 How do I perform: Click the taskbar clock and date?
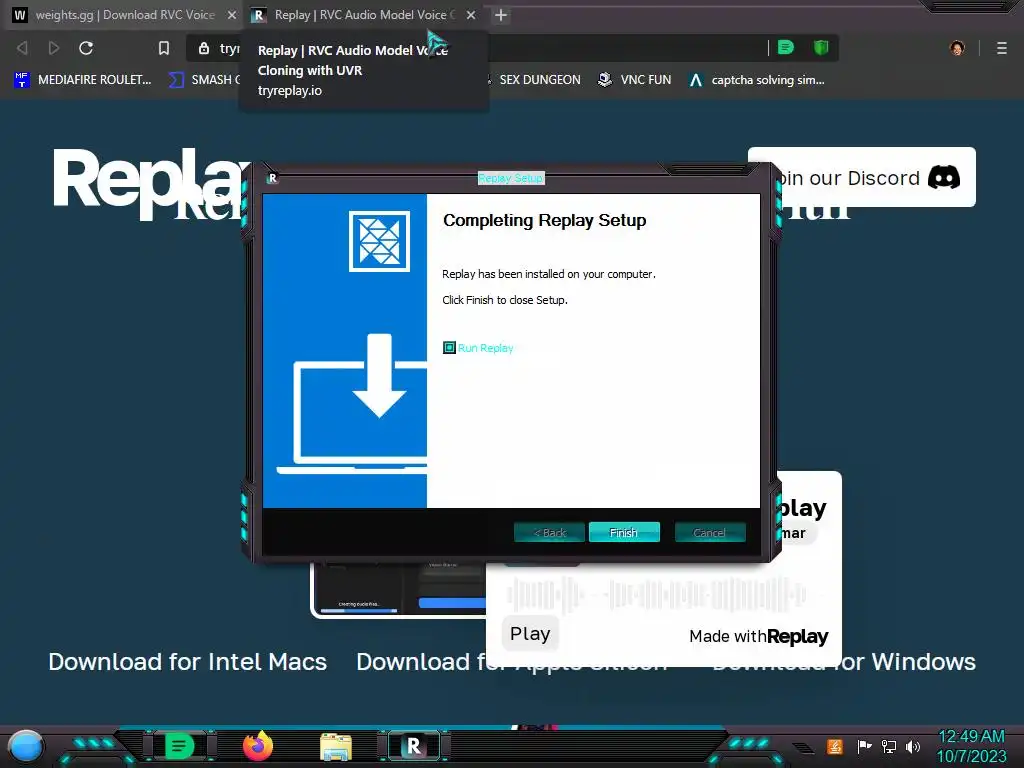[972, 746]
